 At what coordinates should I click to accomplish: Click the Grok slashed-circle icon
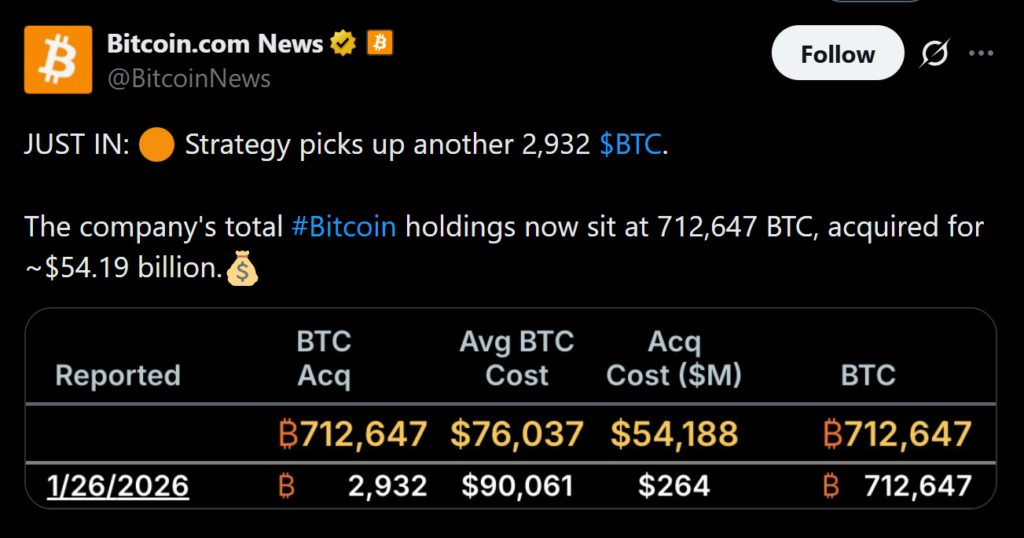(x=934, y=54)
